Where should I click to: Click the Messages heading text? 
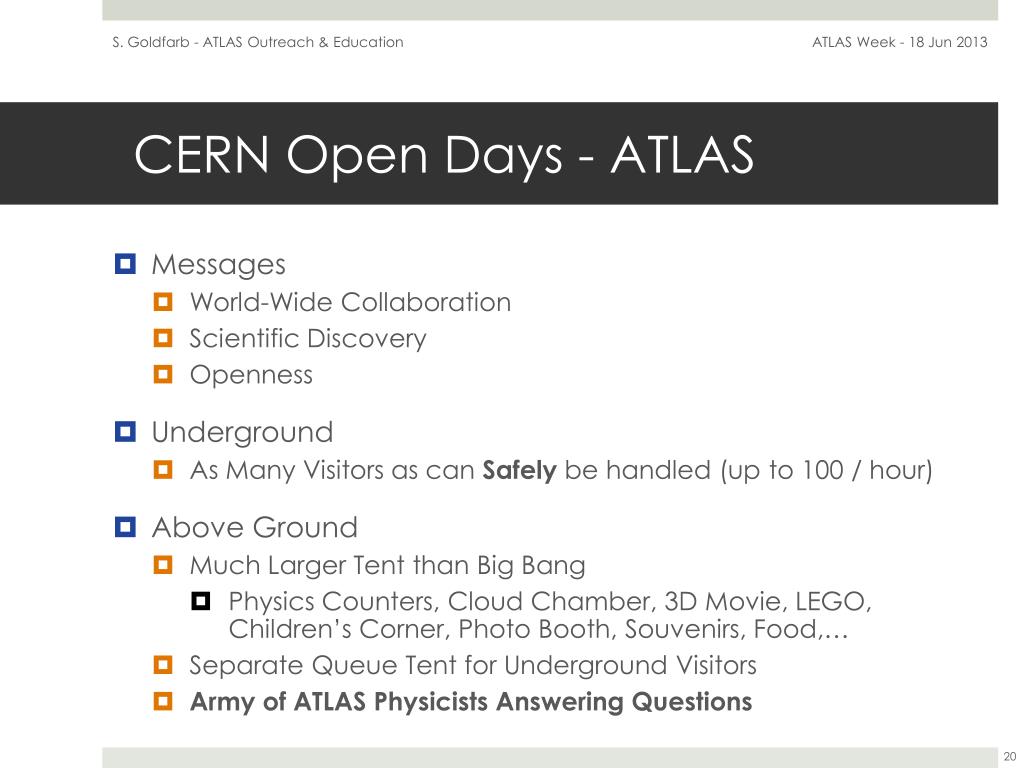point(218,265)
